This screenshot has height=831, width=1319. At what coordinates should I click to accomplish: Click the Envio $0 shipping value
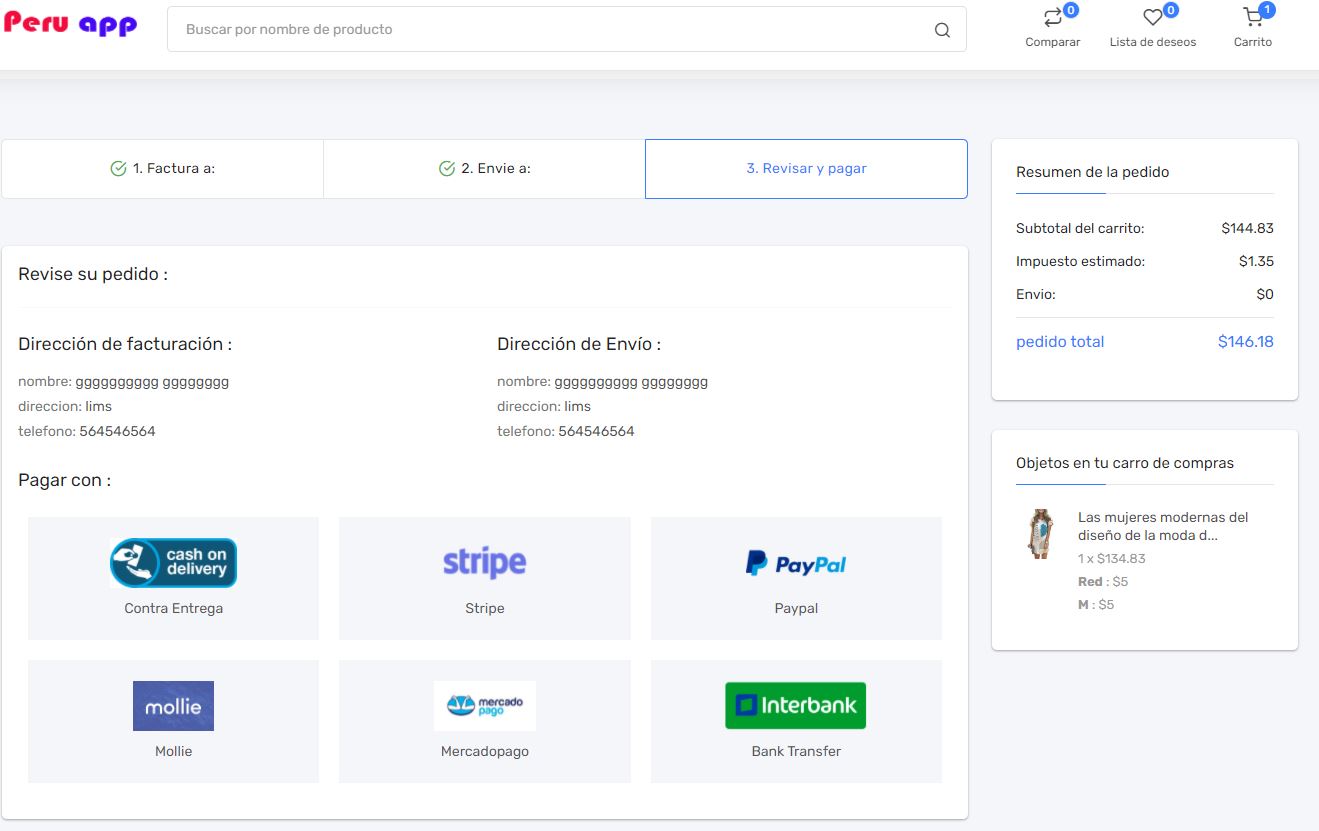pos(1265,294)
